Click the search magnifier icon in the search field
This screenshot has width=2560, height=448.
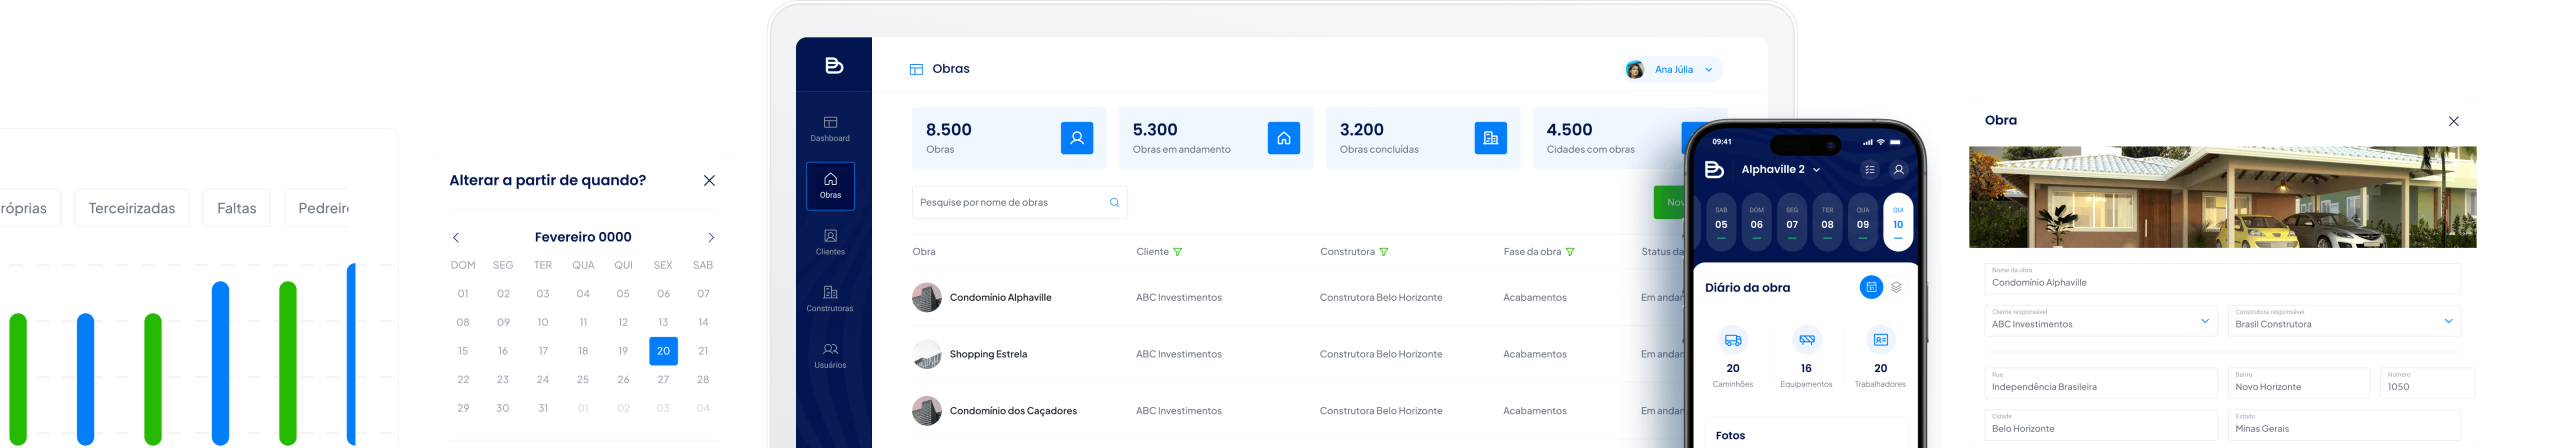coord(1114,202)
